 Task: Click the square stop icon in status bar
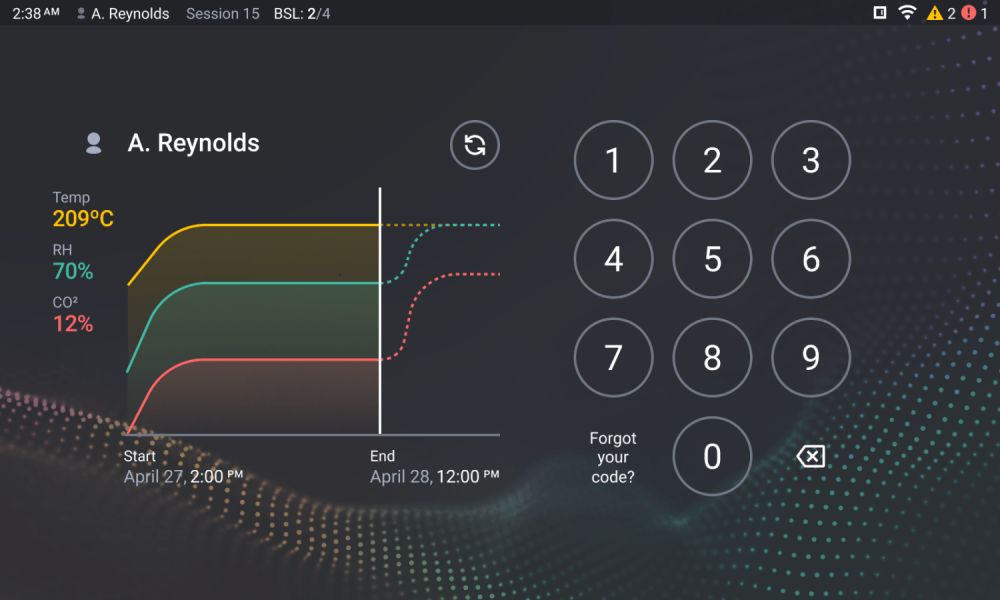(x=879, y=13)
